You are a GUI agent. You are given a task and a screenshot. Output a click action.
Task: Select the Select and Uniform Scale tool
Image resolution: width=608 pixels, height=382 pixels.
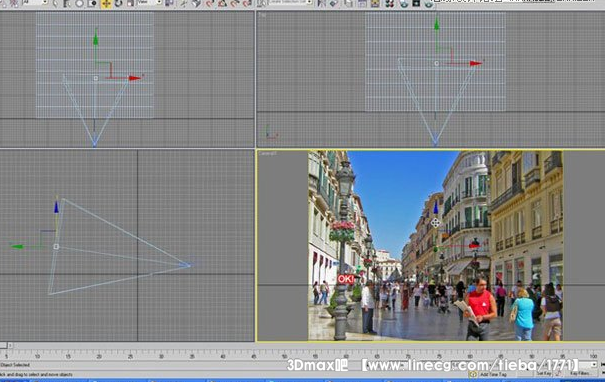(131, 4)
